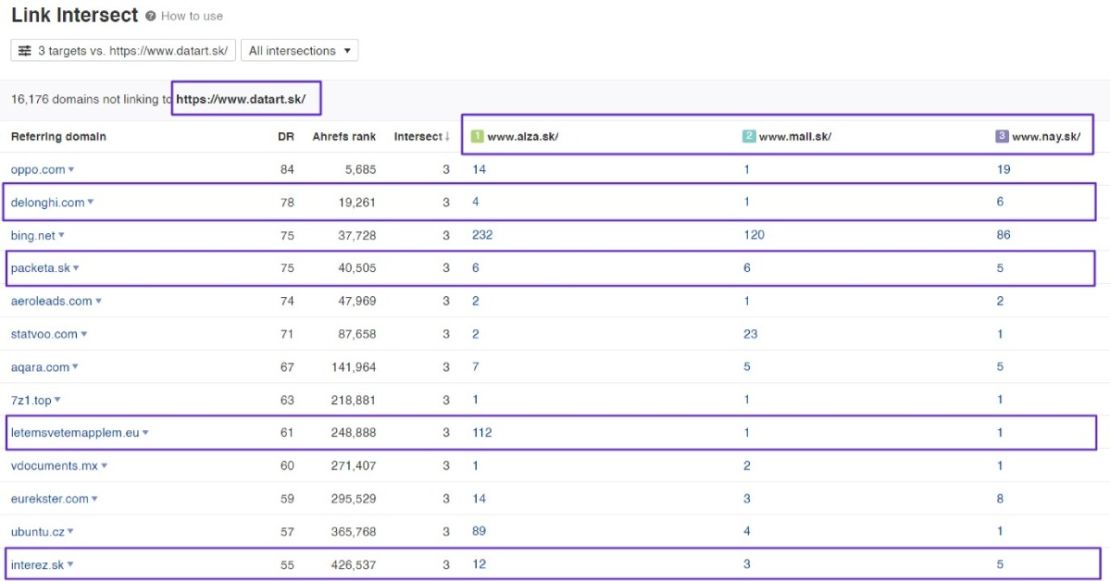The width and height of the screenshot is (1110, 581).
Task: Sort by Ahrefs rank column header
Action: tap(344, 137)
